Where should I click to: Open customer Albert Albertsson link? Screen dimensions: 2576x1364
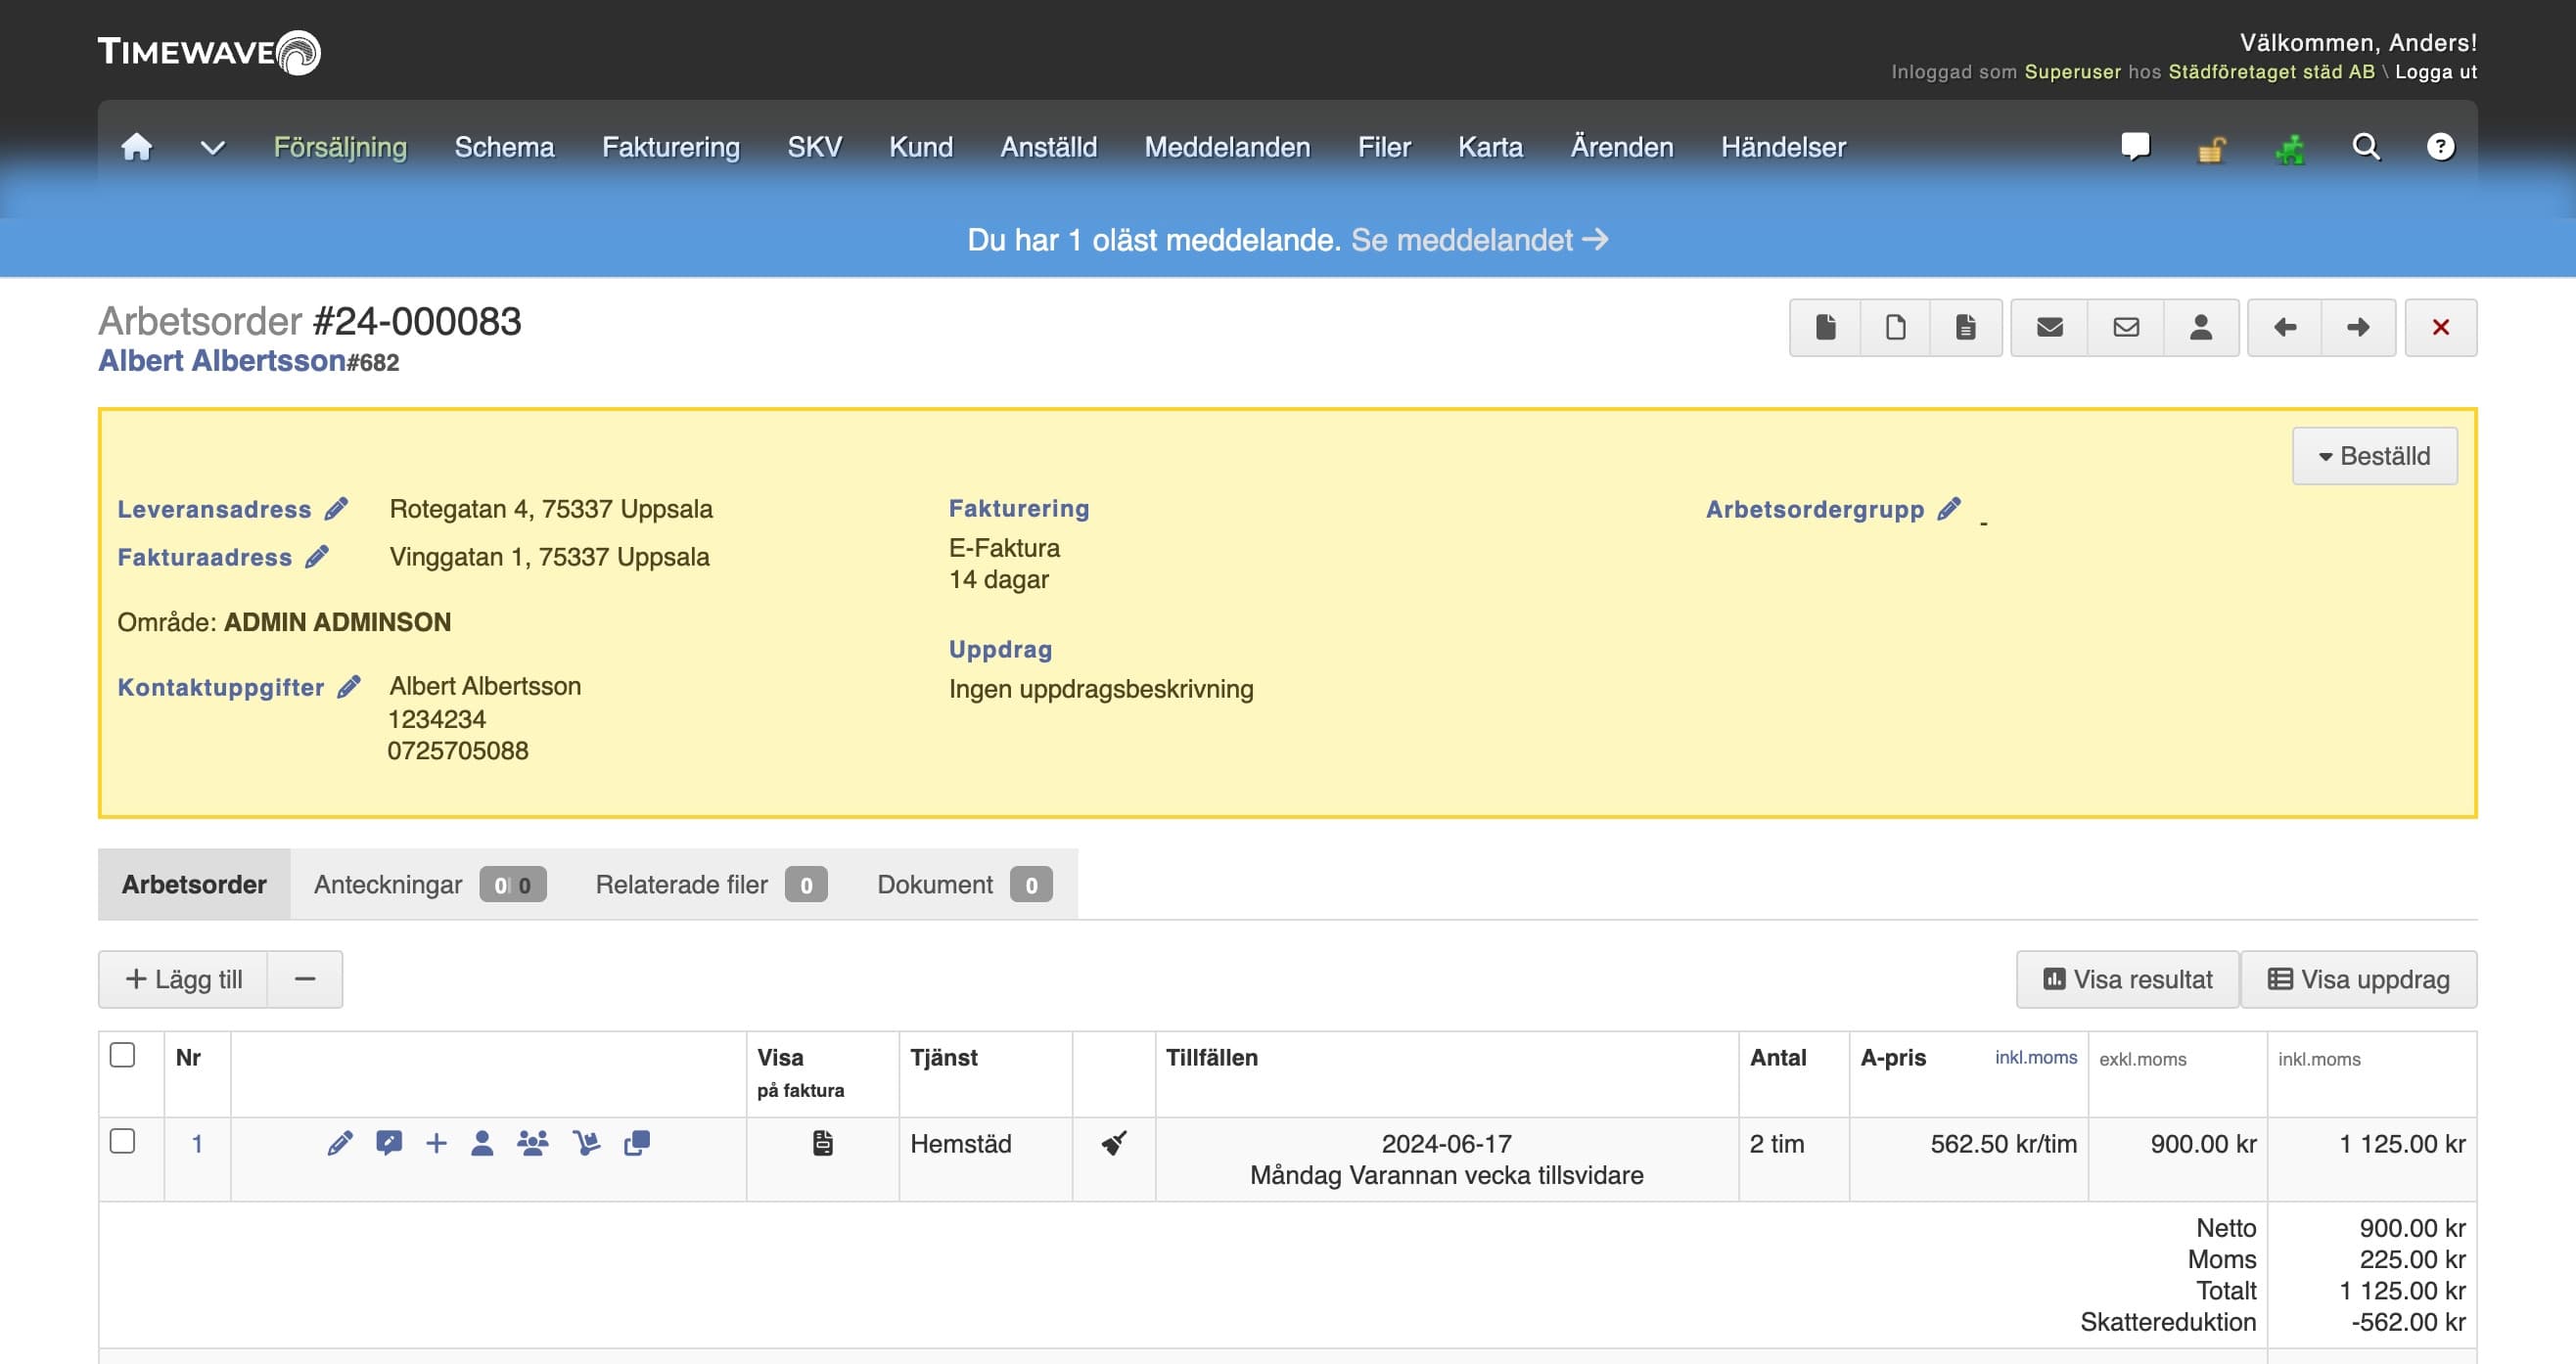pyautogui.click(x=222, y=361)
